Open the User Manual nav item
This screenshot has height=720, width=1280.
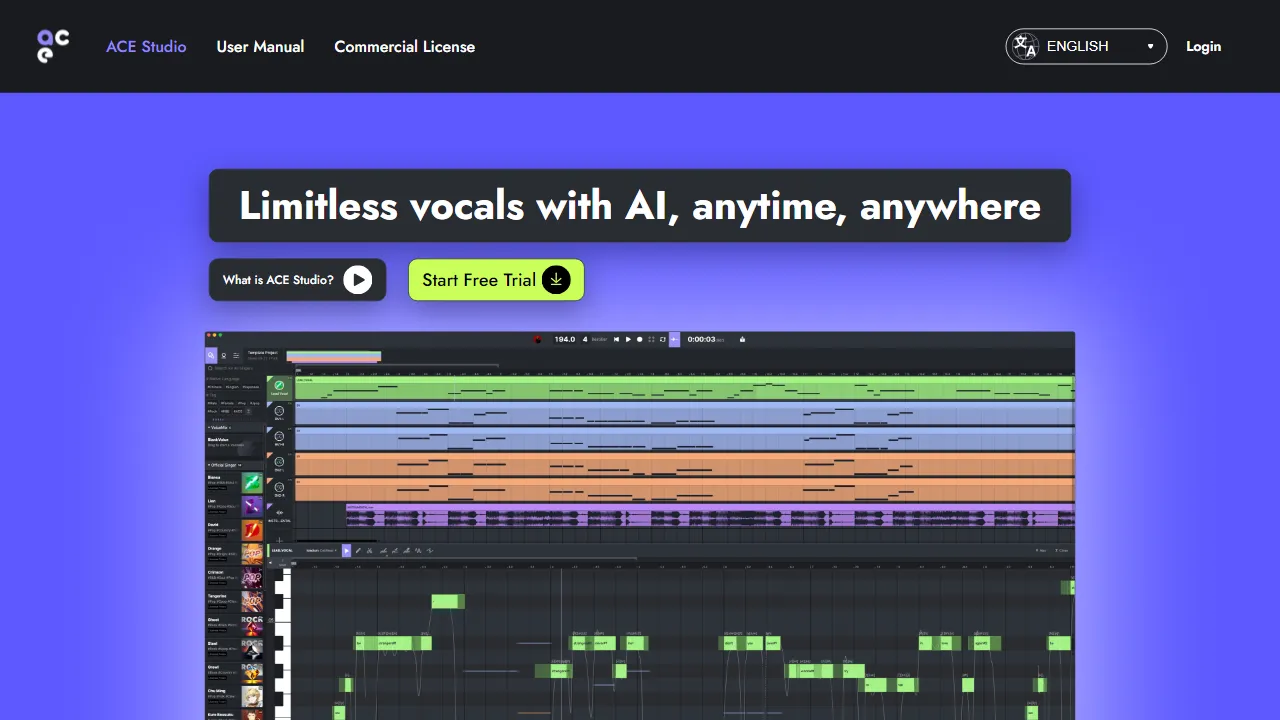coord(260,46)
